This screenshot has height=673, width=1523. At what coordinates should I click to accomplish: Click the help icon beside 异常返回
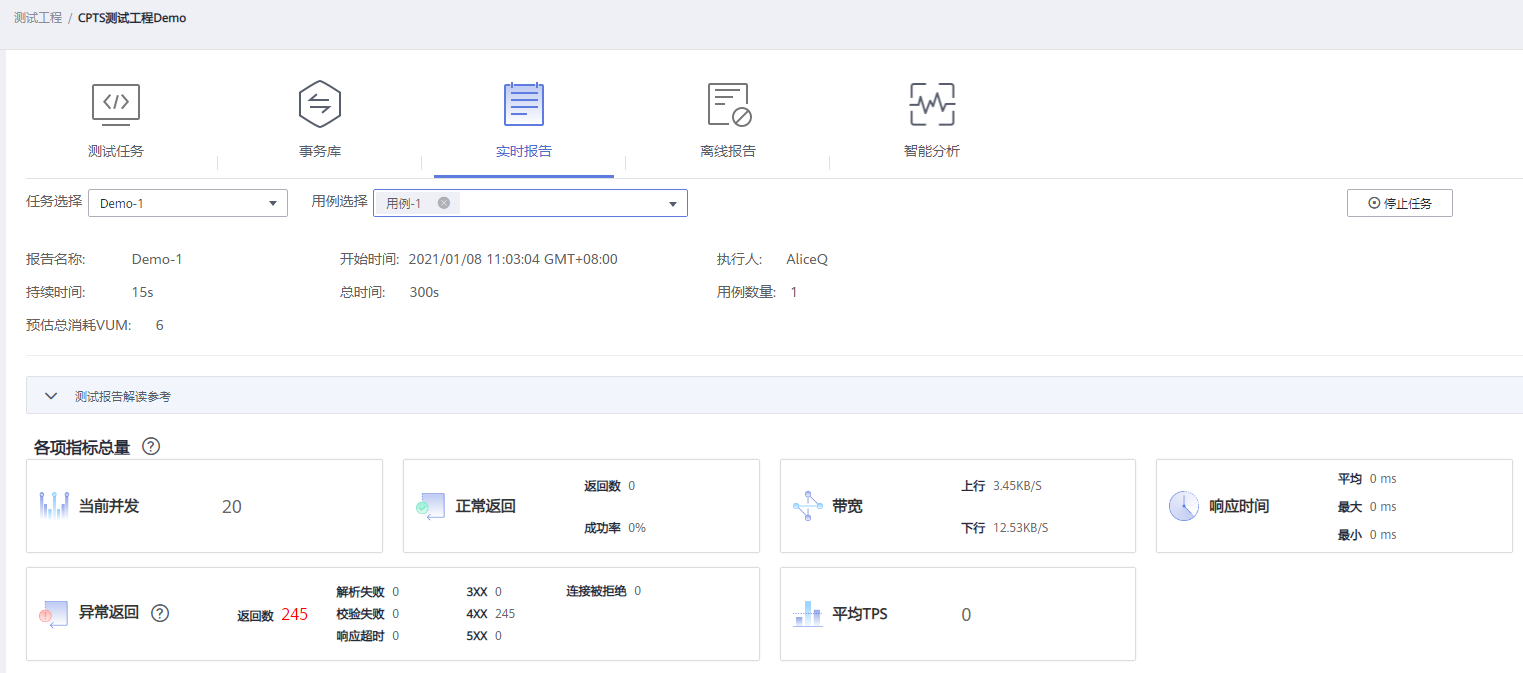pos(160,613)
